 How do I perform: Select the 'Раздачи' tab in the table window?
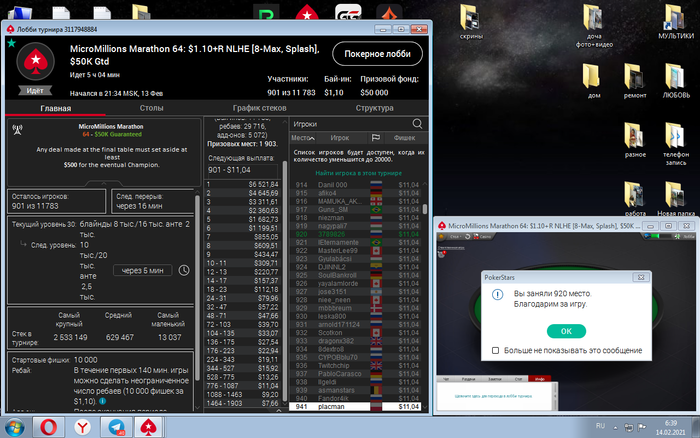point(468,379)
